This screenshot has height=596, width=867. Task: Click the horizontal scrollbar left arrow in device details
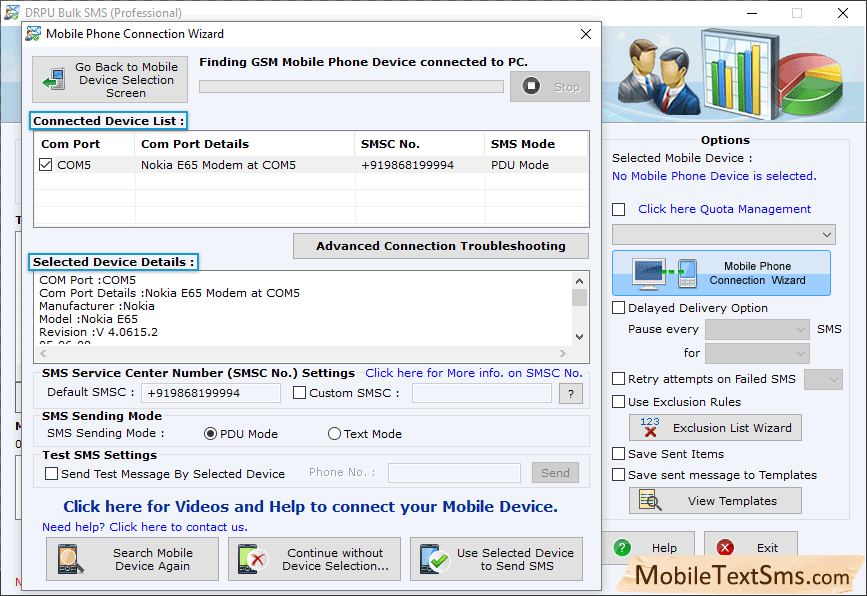pyautogui.click(x=43, y=353)
